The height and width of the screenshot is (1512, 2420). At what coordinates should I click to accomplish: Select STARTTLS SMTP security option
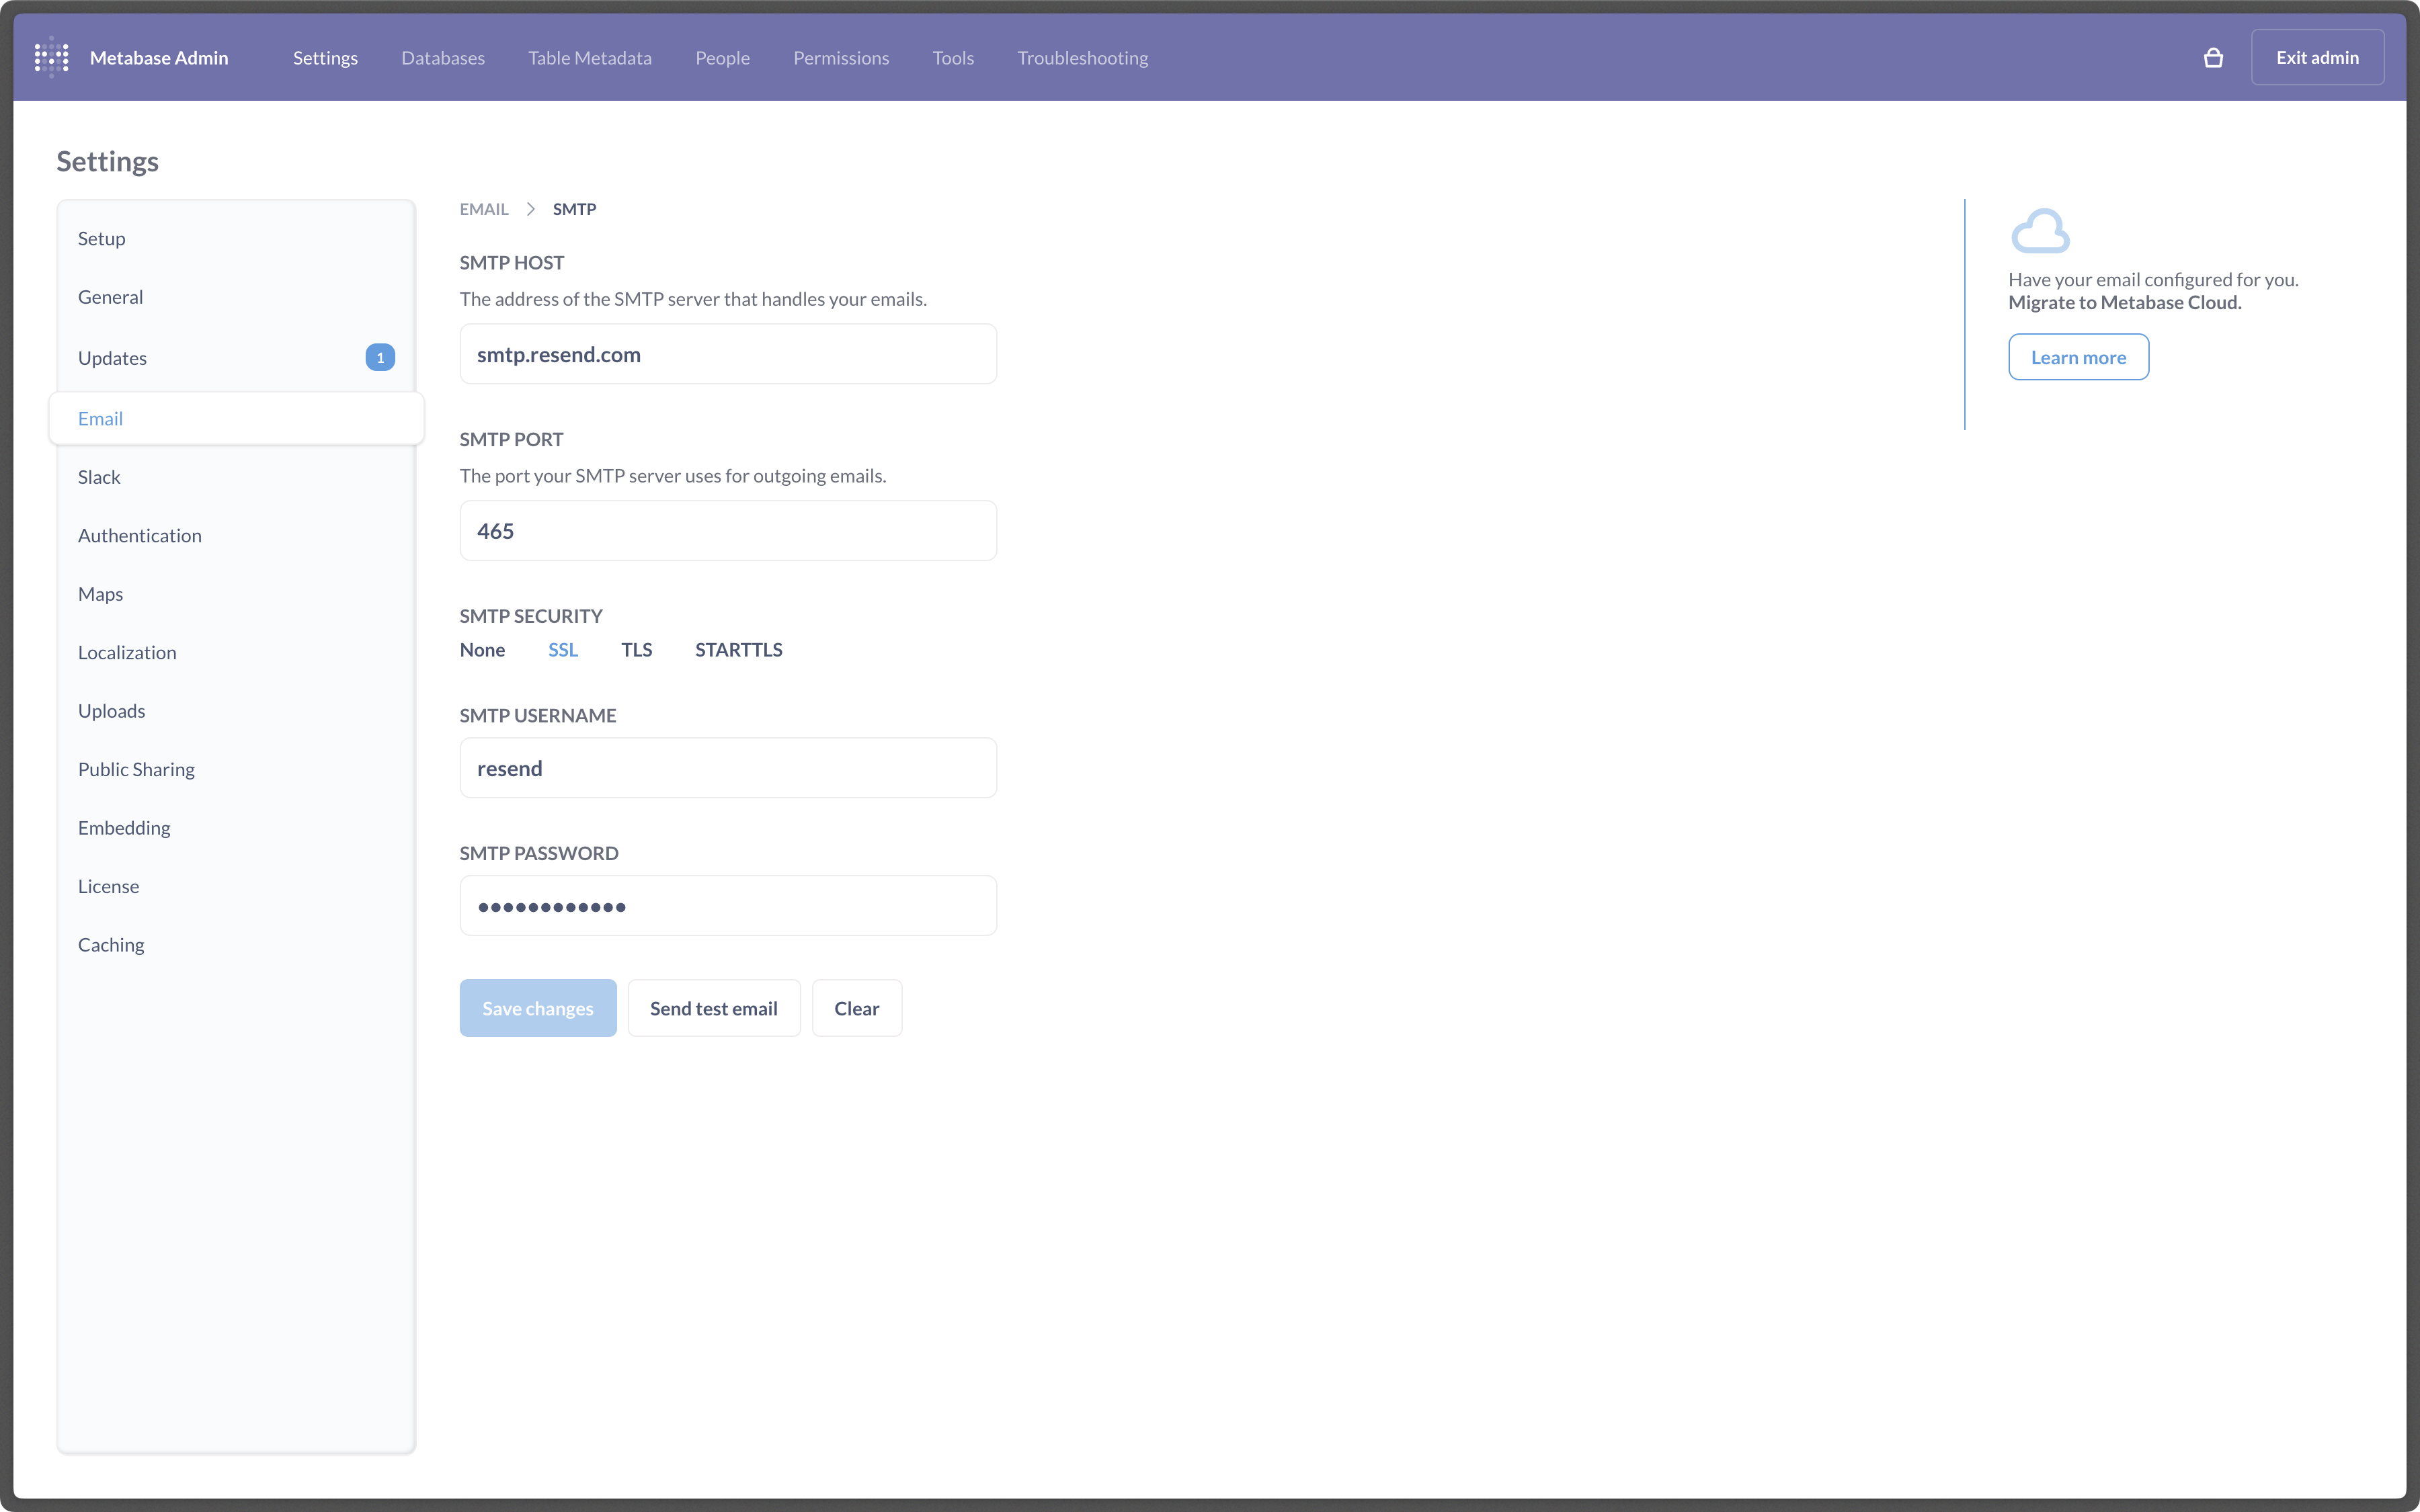pos(739,650)
